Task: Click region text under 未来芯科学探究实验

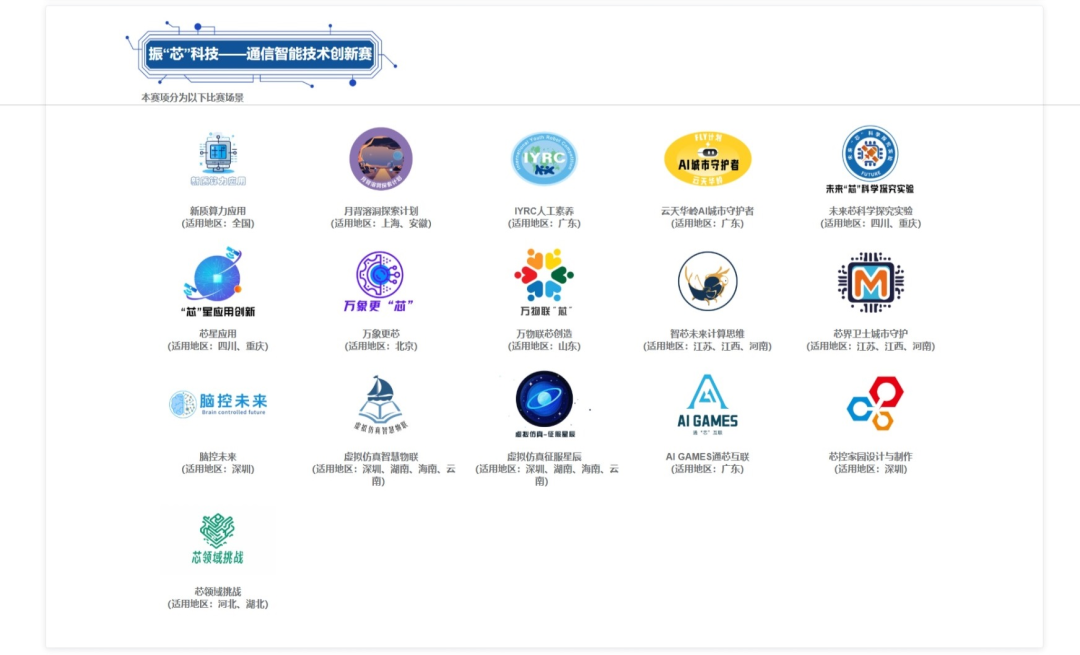Action: (871, 223)
